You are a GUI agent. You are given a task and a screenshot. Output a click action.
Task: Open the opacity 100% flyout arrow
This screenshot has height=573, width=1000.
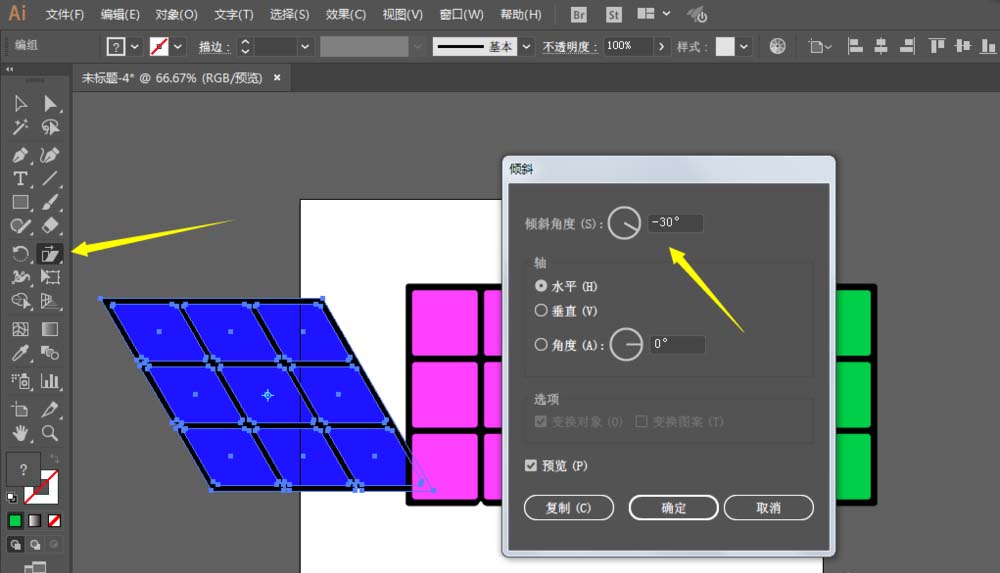661,47
